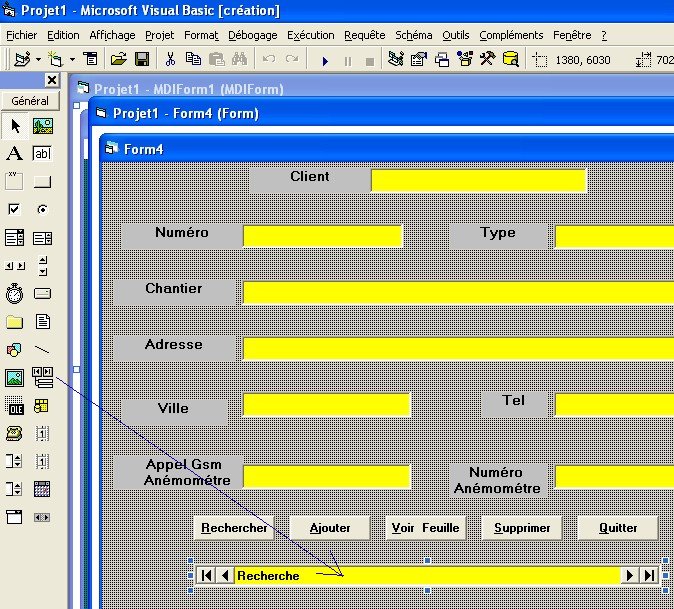Select the OptionButton control tool

[x=42, y=209]
